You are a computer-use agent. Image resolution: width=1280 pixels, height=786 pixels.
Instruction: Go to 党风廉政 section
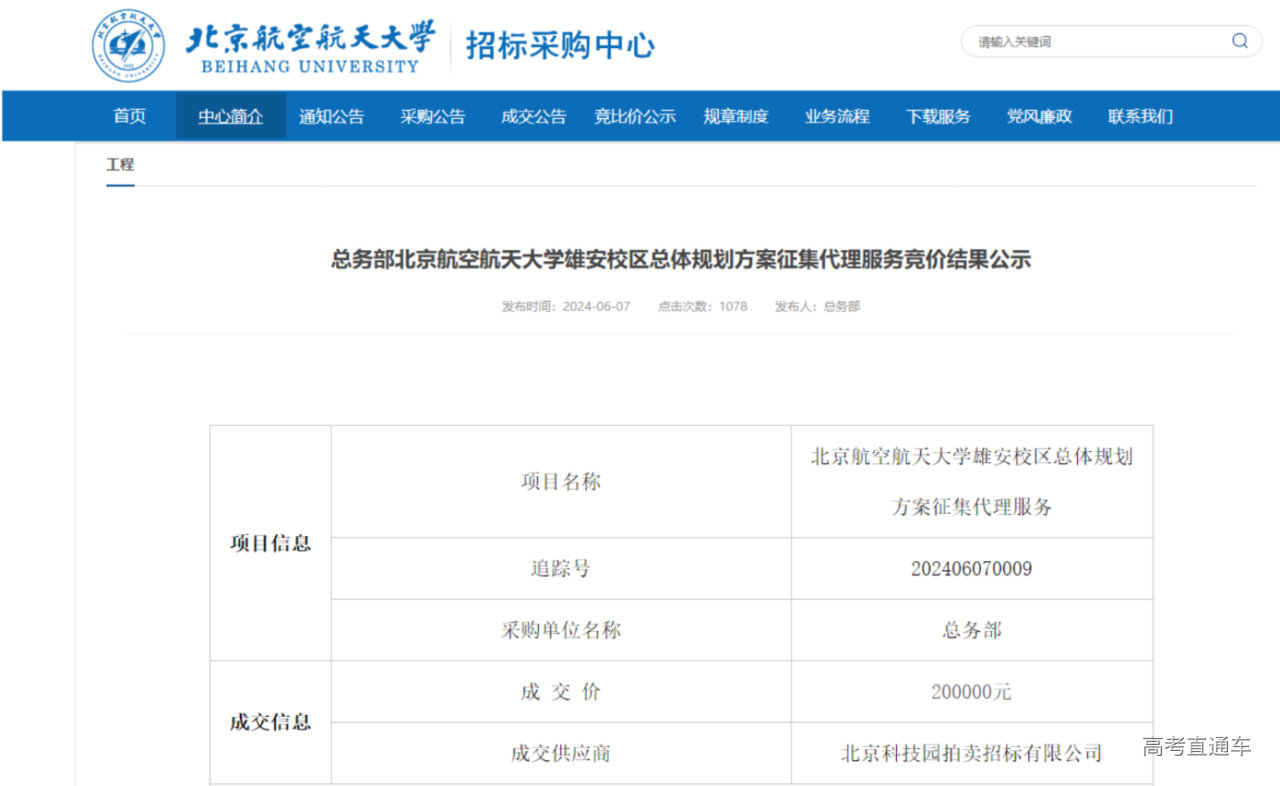point(1038,116)
